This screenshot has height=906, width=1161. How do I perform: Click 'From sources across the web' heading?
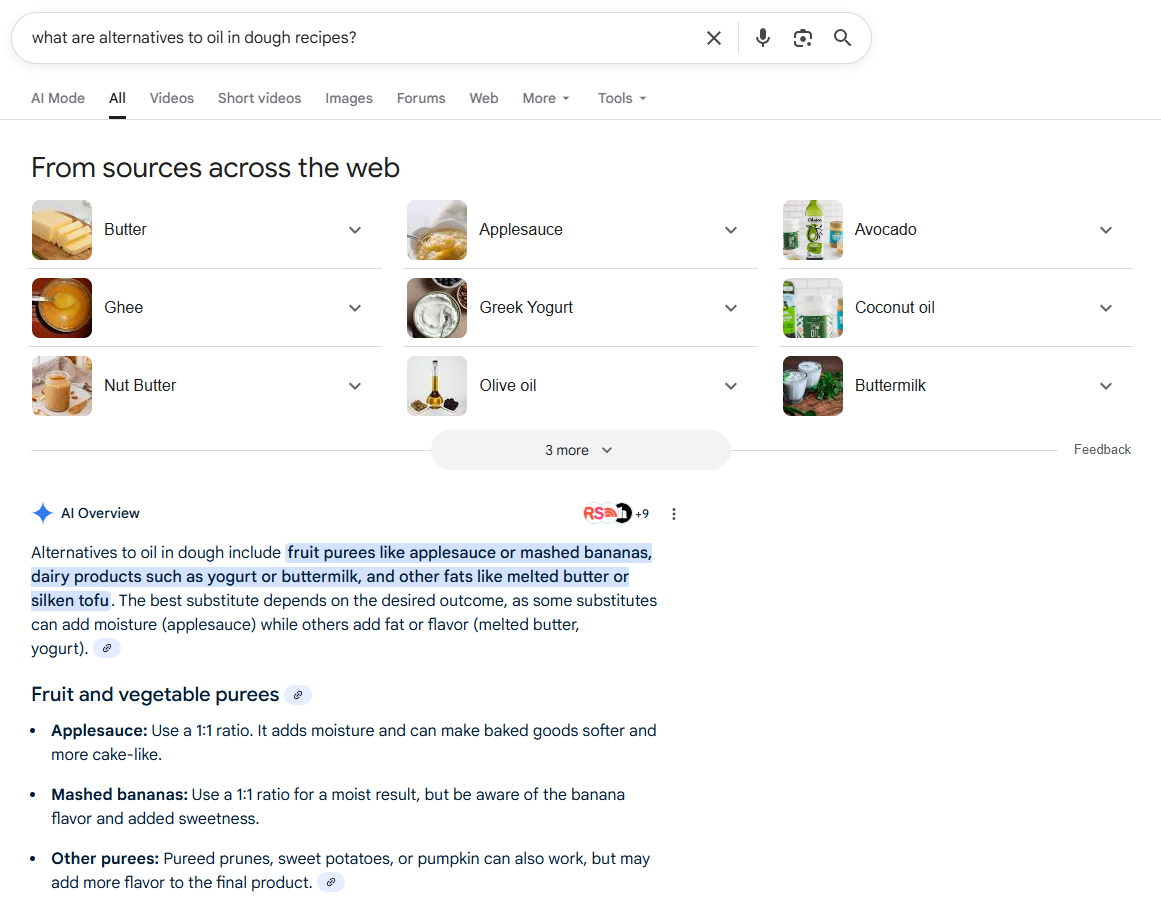215,168
